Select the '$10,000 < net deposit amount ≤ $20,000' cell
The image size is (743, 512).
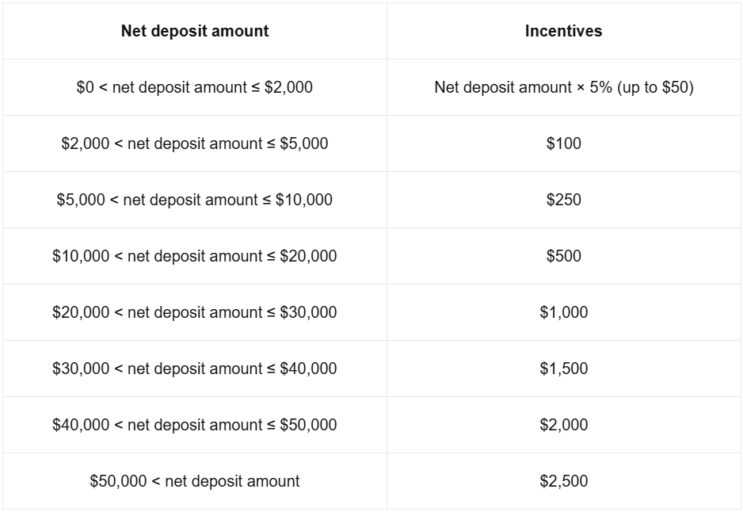click(x=194, y=256)
